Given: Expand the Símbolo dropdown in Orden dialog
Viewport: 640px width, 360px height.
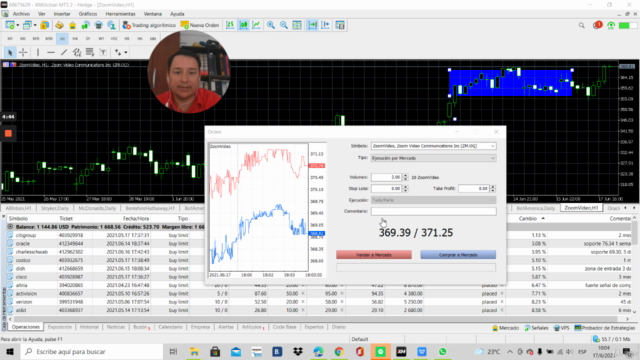Looking at the screenshot, I should point(493,146).
